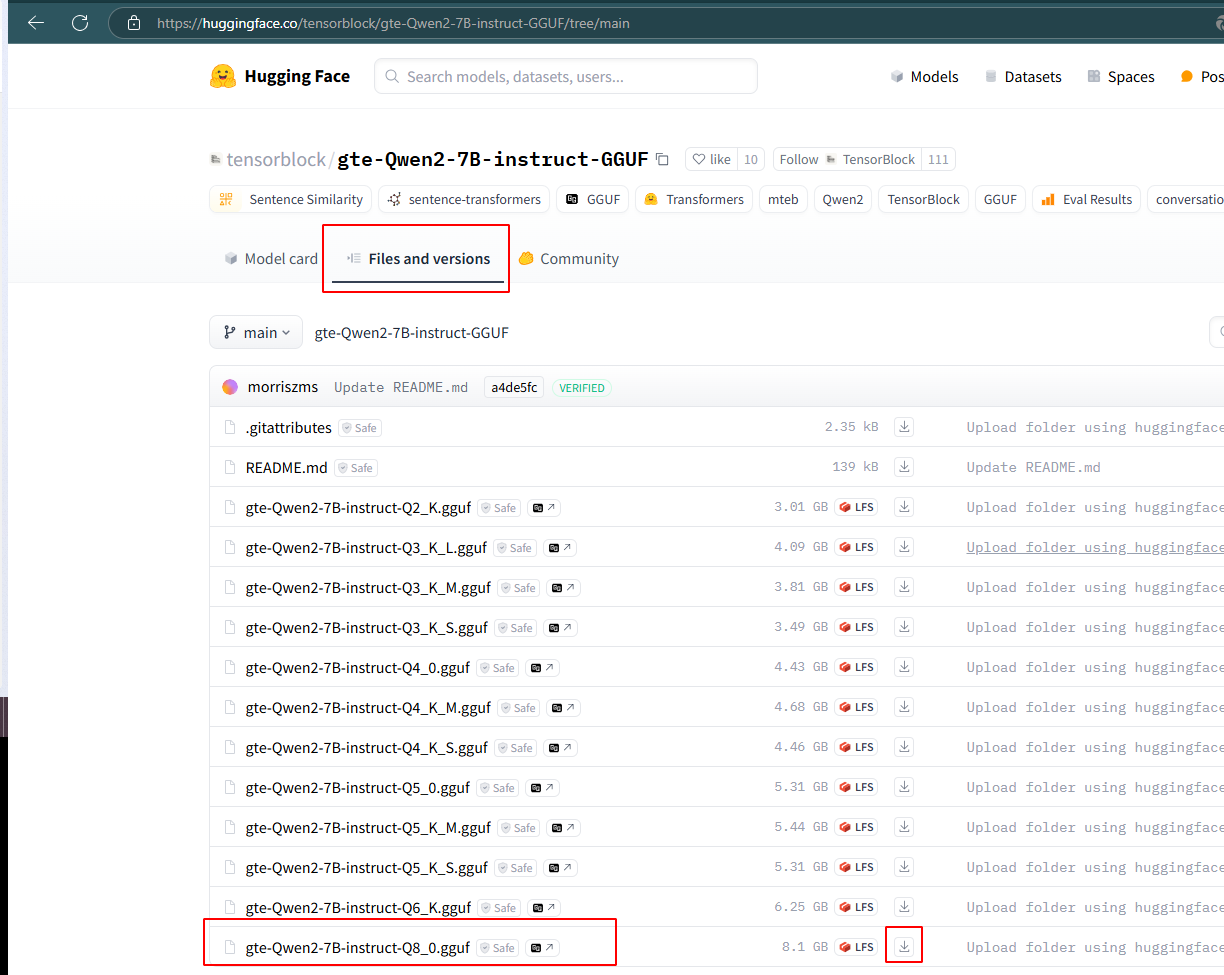Click the search models input field
This screenshot has width=1224, height=975.
click(x=565, y=76)
